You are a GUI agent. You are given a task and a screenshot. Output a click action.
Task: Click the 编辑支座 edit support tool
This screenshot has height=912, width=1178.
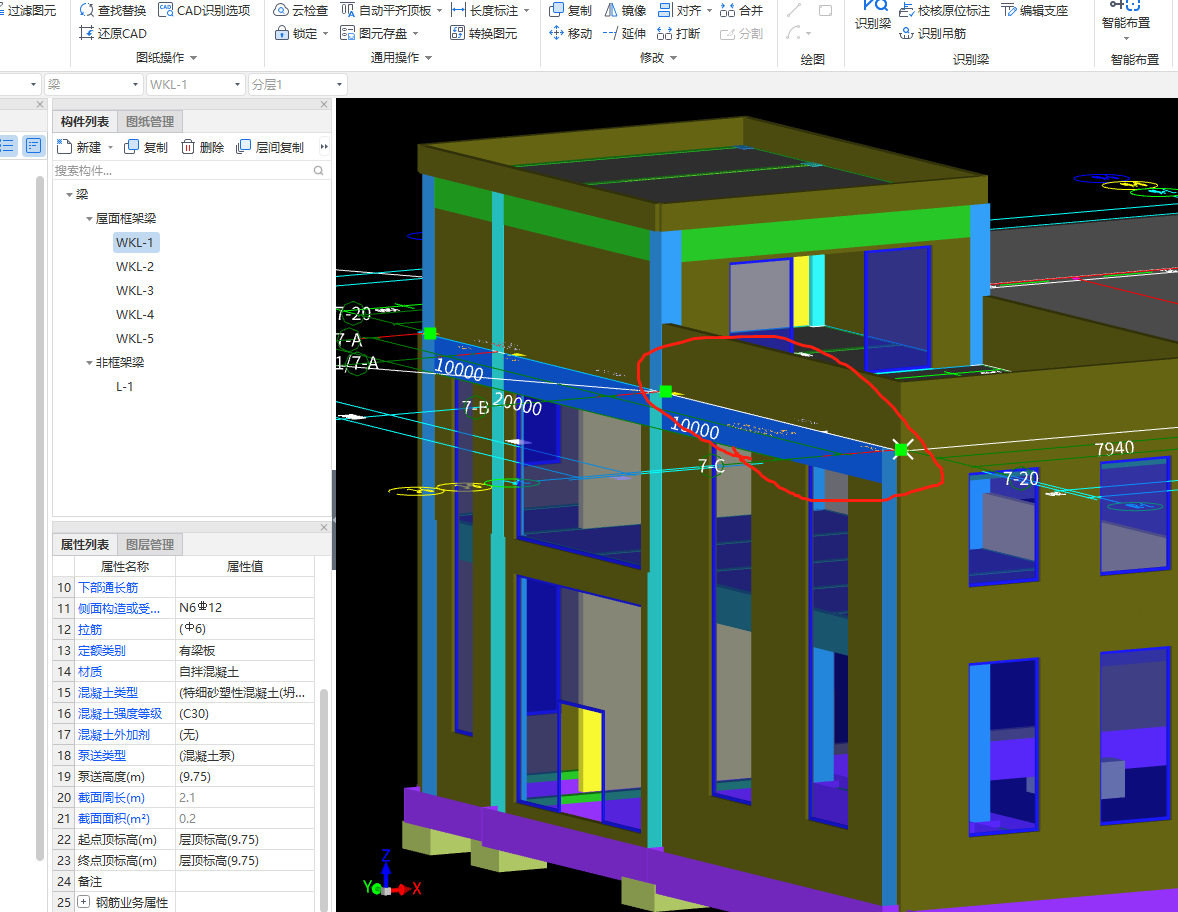1035,11
